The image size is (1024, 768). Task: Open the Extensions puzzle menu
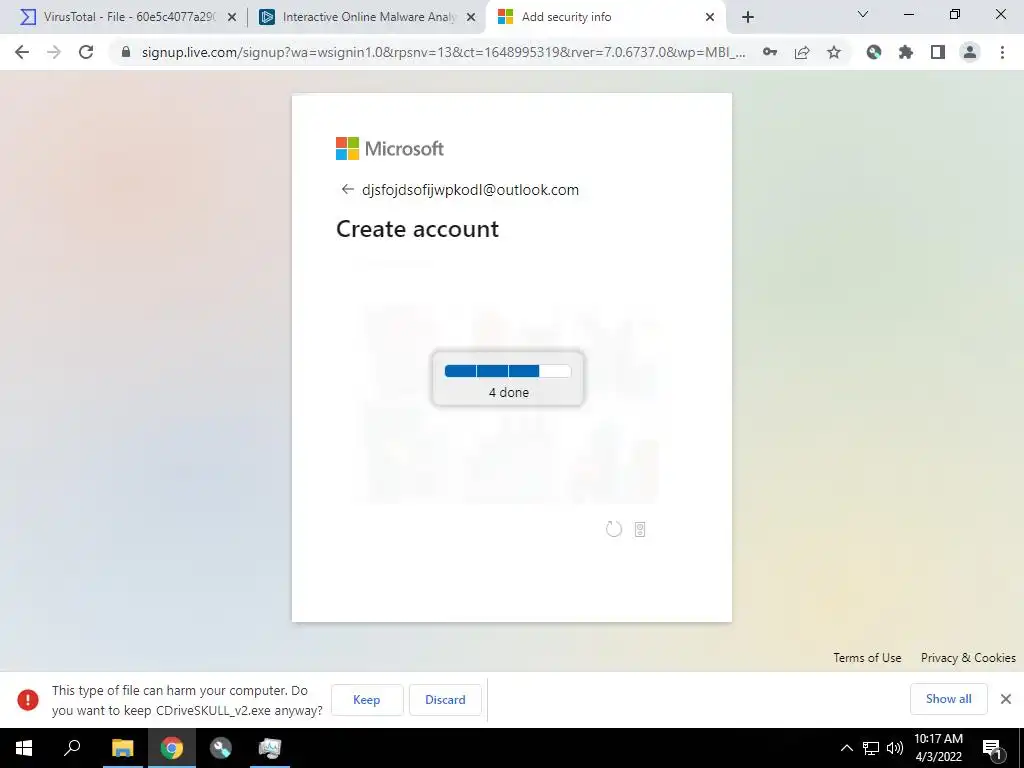(906, 52)
